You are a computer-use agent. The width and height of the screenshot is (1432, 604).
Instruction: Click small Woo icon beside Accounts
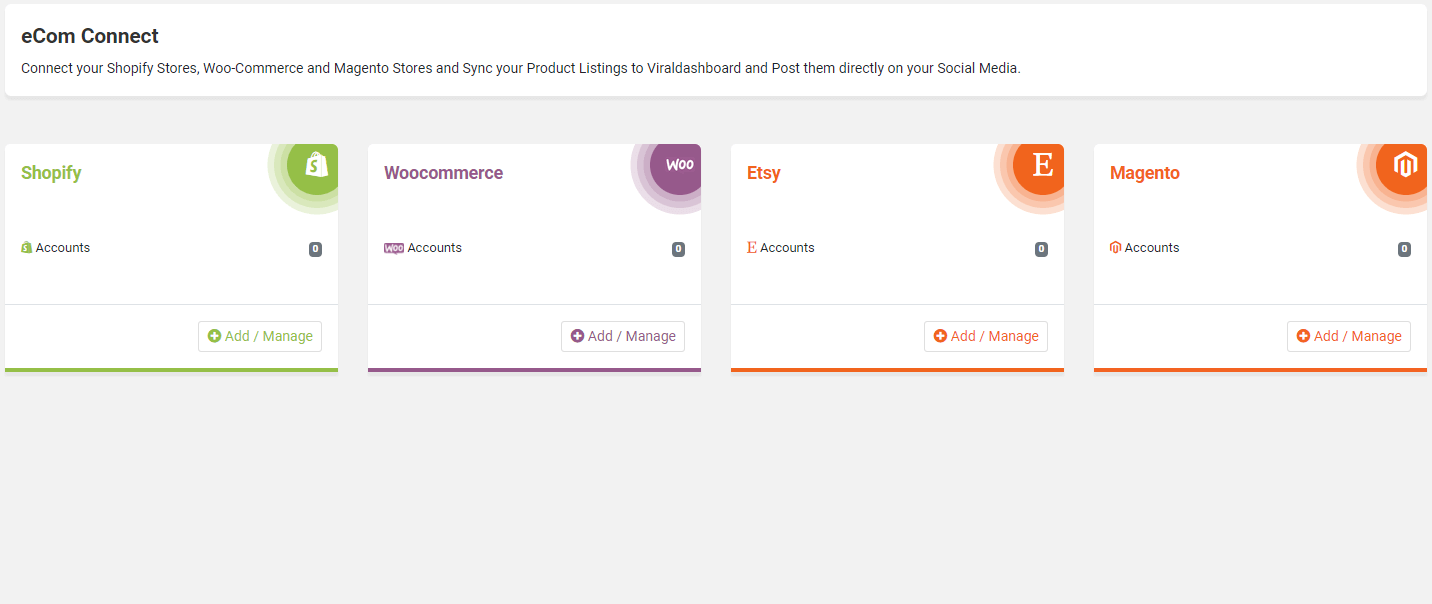[x=394, y=248]
